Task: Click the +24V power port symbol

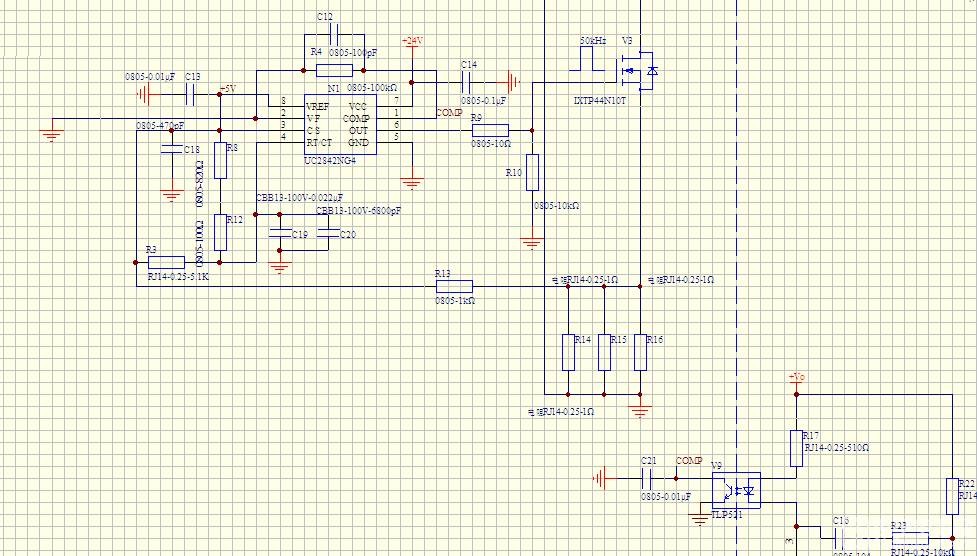Action: coord(411,42)
